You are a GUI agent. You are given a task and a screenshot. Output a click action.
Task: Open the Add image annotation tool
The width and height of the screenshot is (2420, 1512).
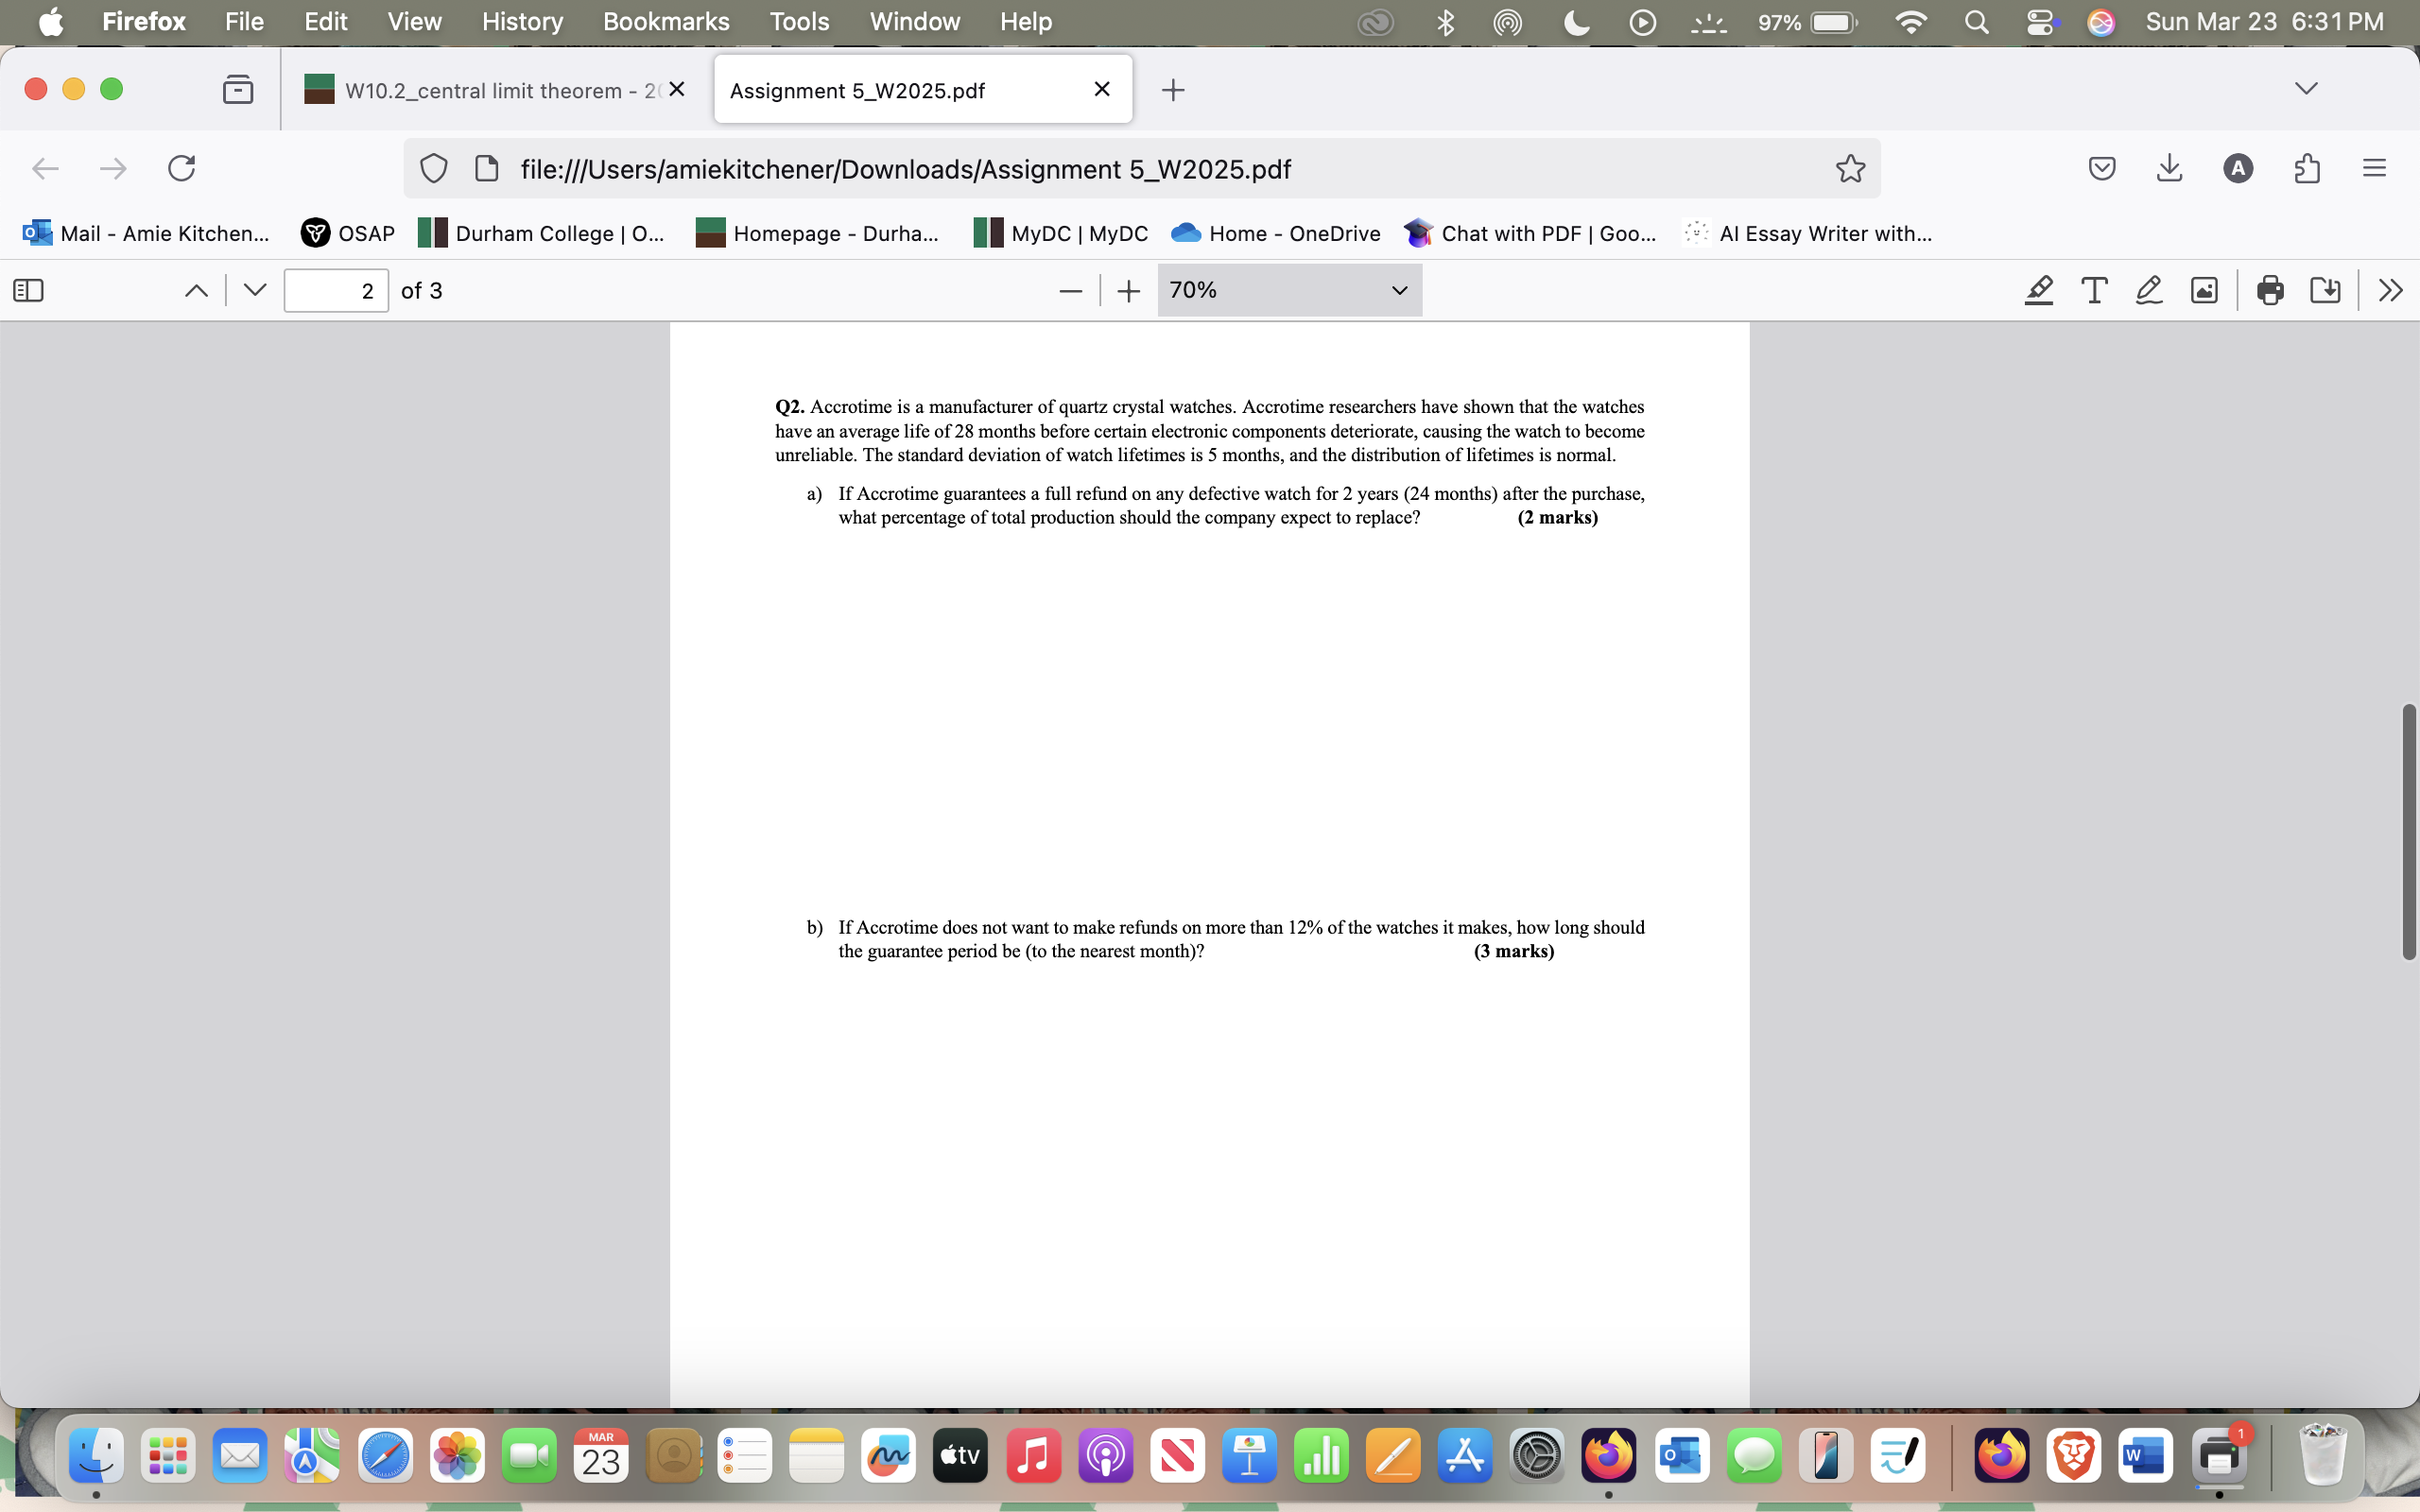[x=2204, y=290]
